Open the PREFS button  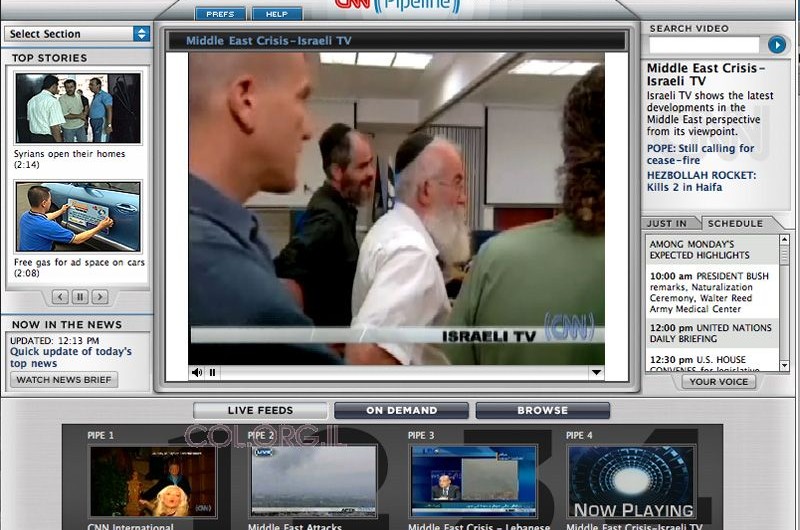pyautogui.click(x=220, y=14)
